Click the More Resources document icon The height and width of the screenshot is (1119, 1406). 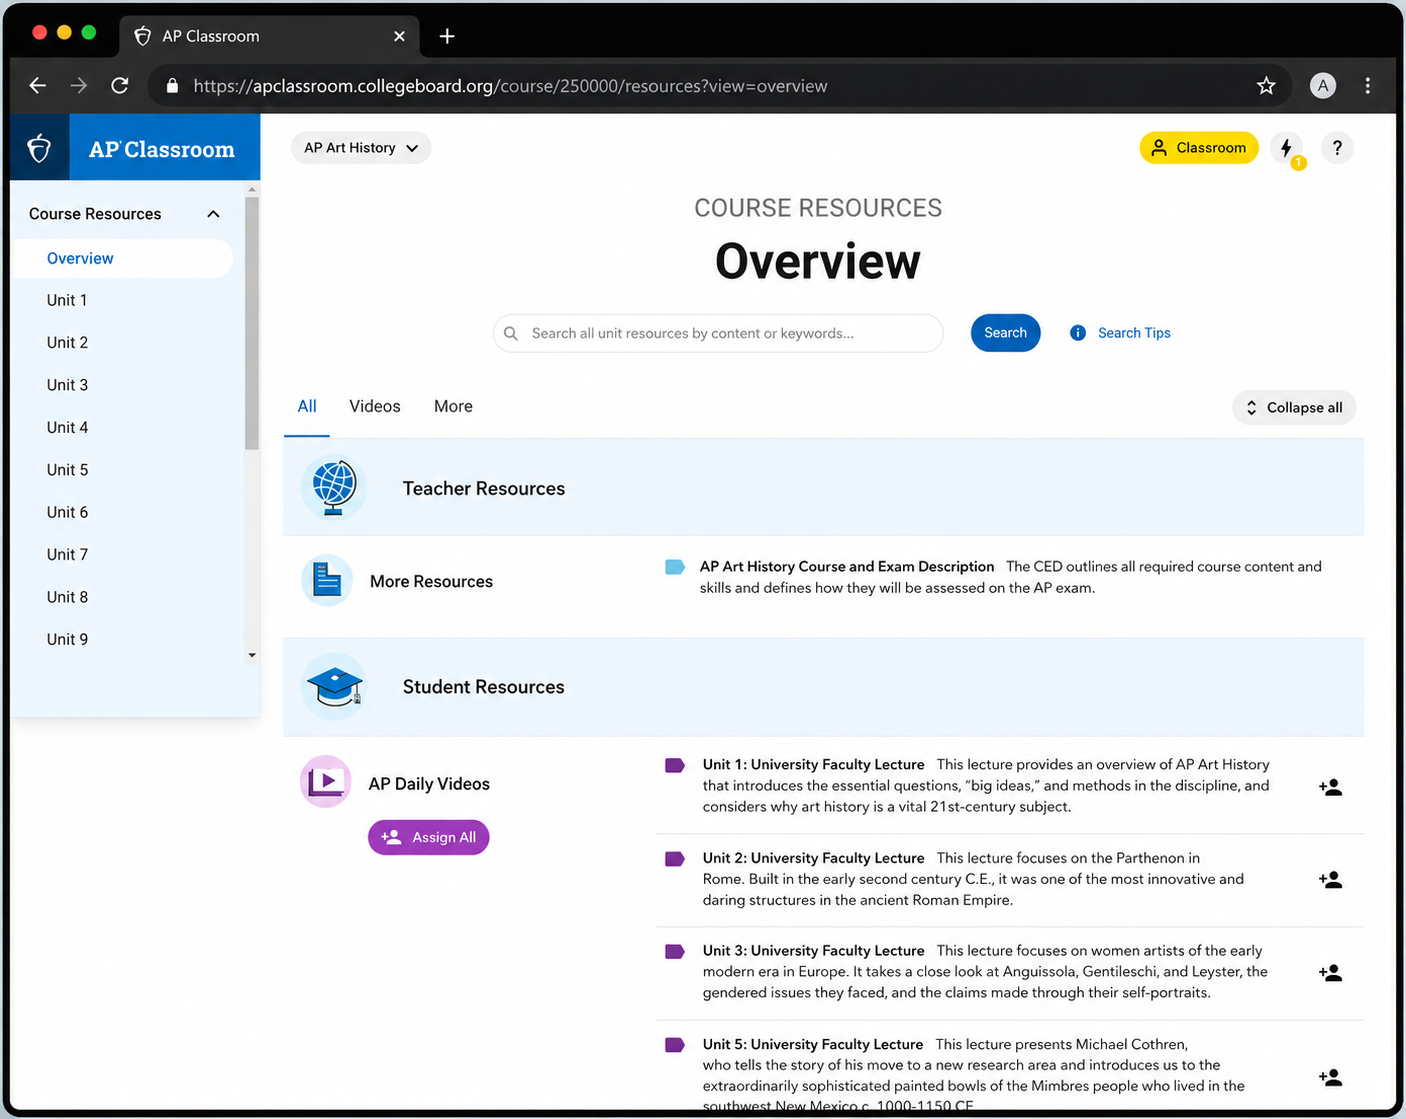click(327, 580)
